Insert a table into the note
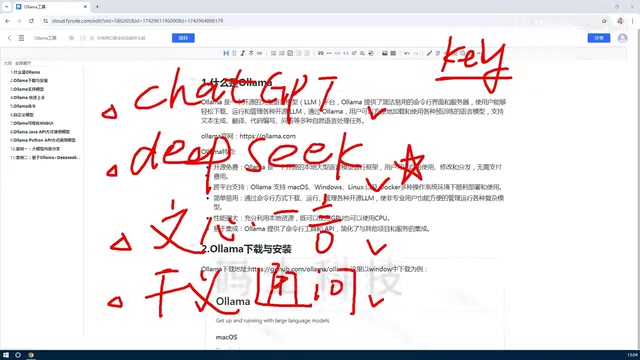640x360 pixels. point(393,53)
